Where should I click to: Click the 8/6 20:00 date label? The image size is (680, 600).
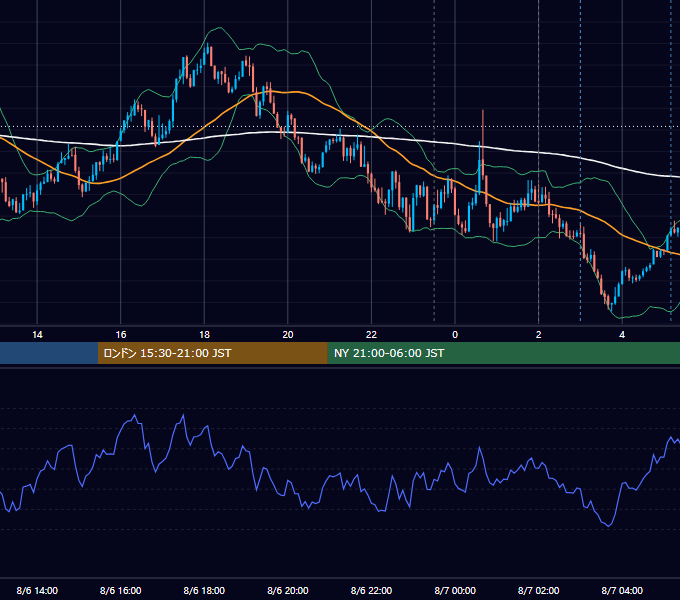288,590
